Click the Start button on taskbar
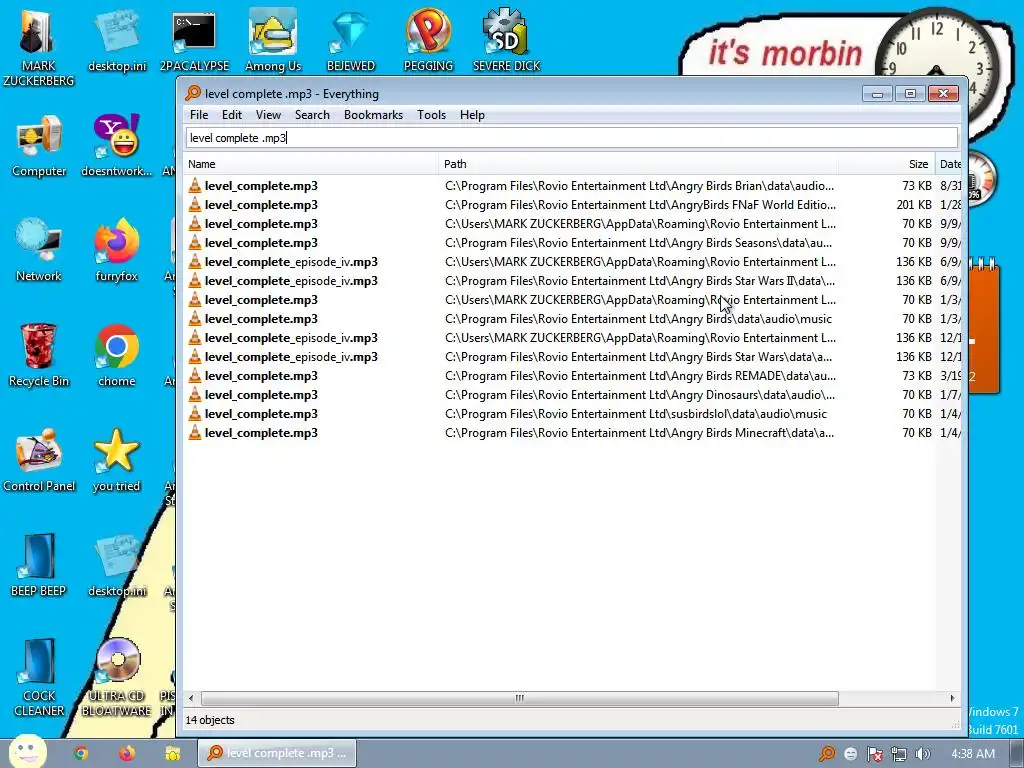Viewport: 1024px width, 768px height. click(27, 752)
